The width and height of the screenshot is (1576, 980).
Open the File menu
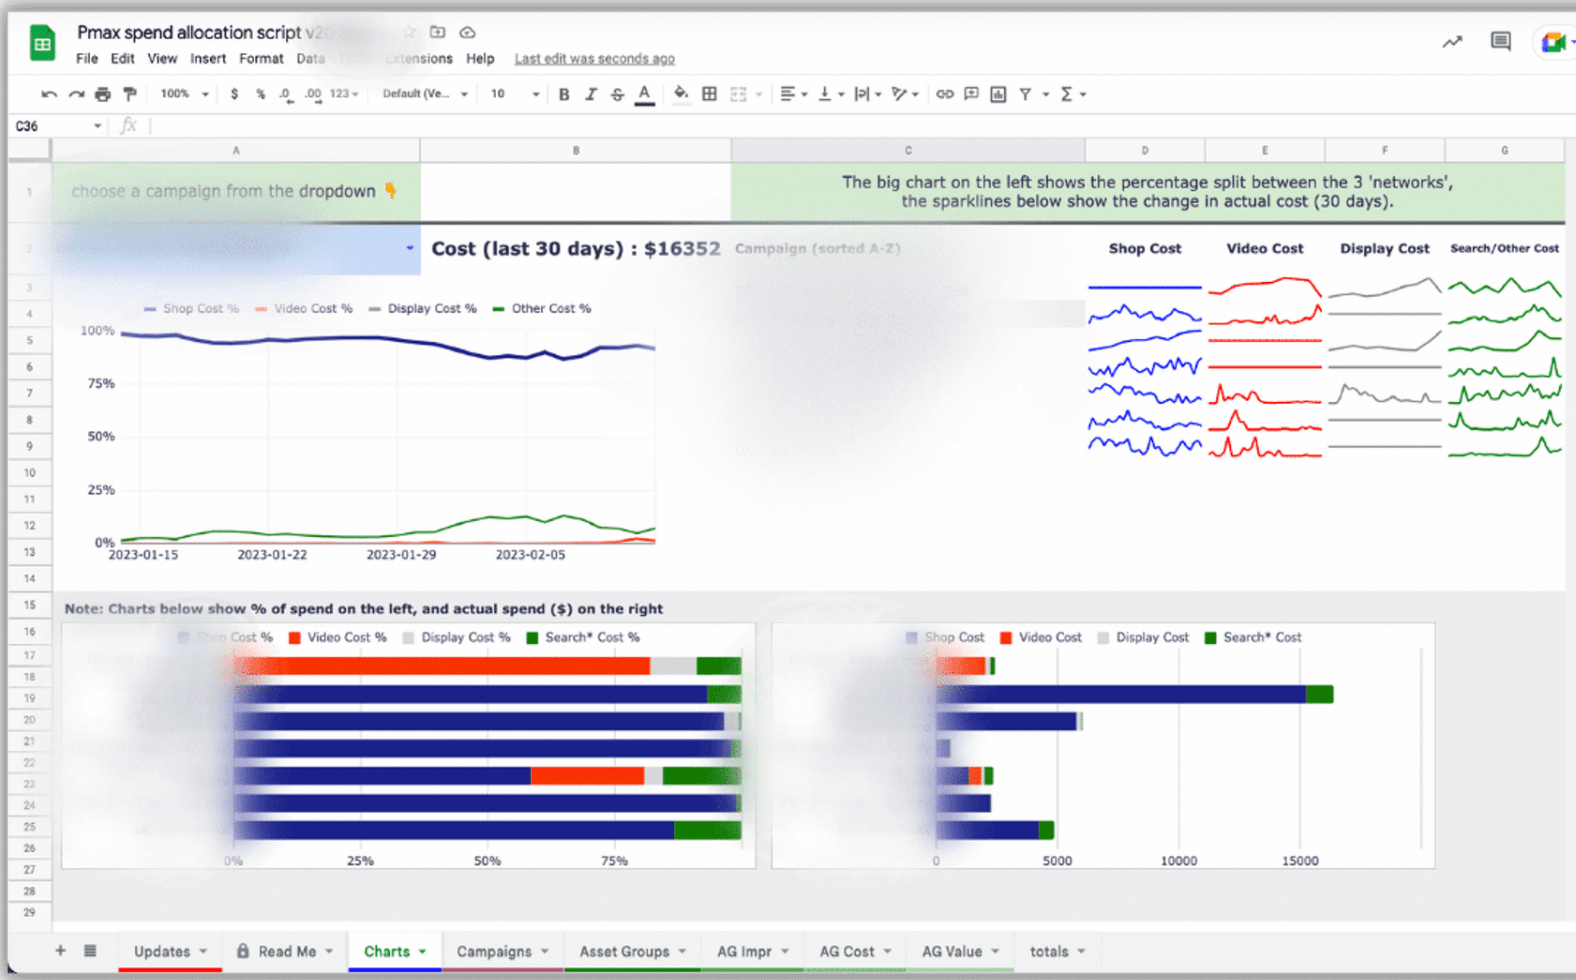[87, 59]
